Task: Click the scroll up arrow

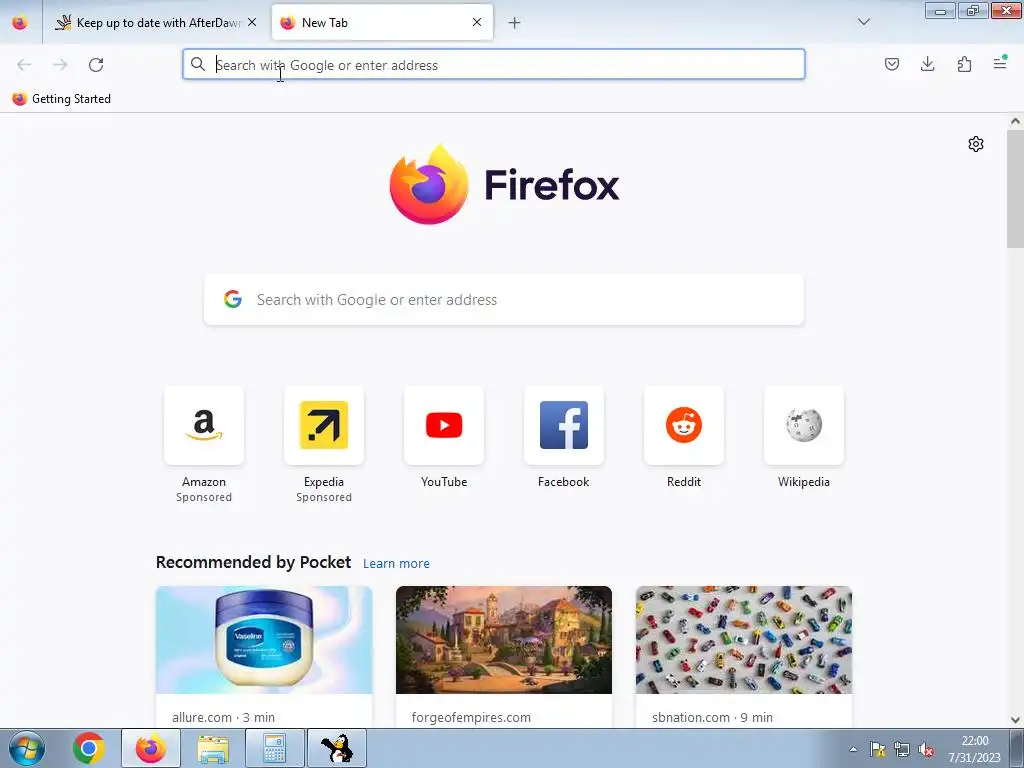Action: (1015, 121)
